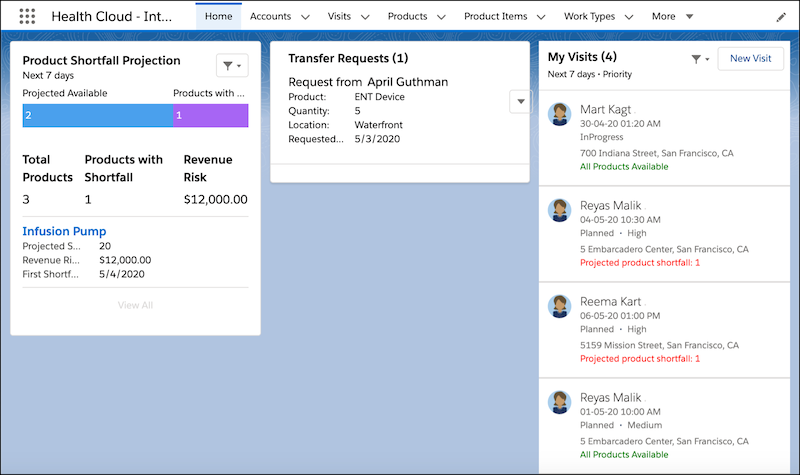Open Reema Kart visit name

610,302
